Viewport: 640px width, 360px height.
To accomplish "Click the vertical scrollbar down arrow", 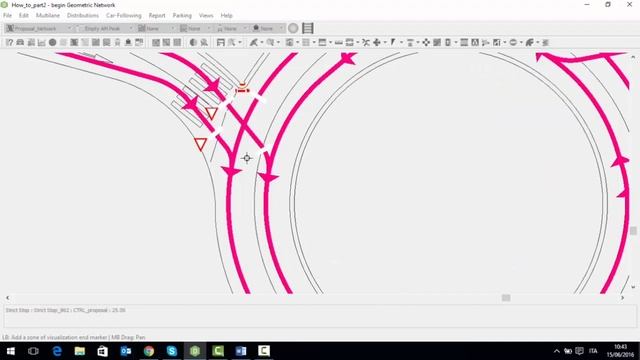I will pos(633,287).
